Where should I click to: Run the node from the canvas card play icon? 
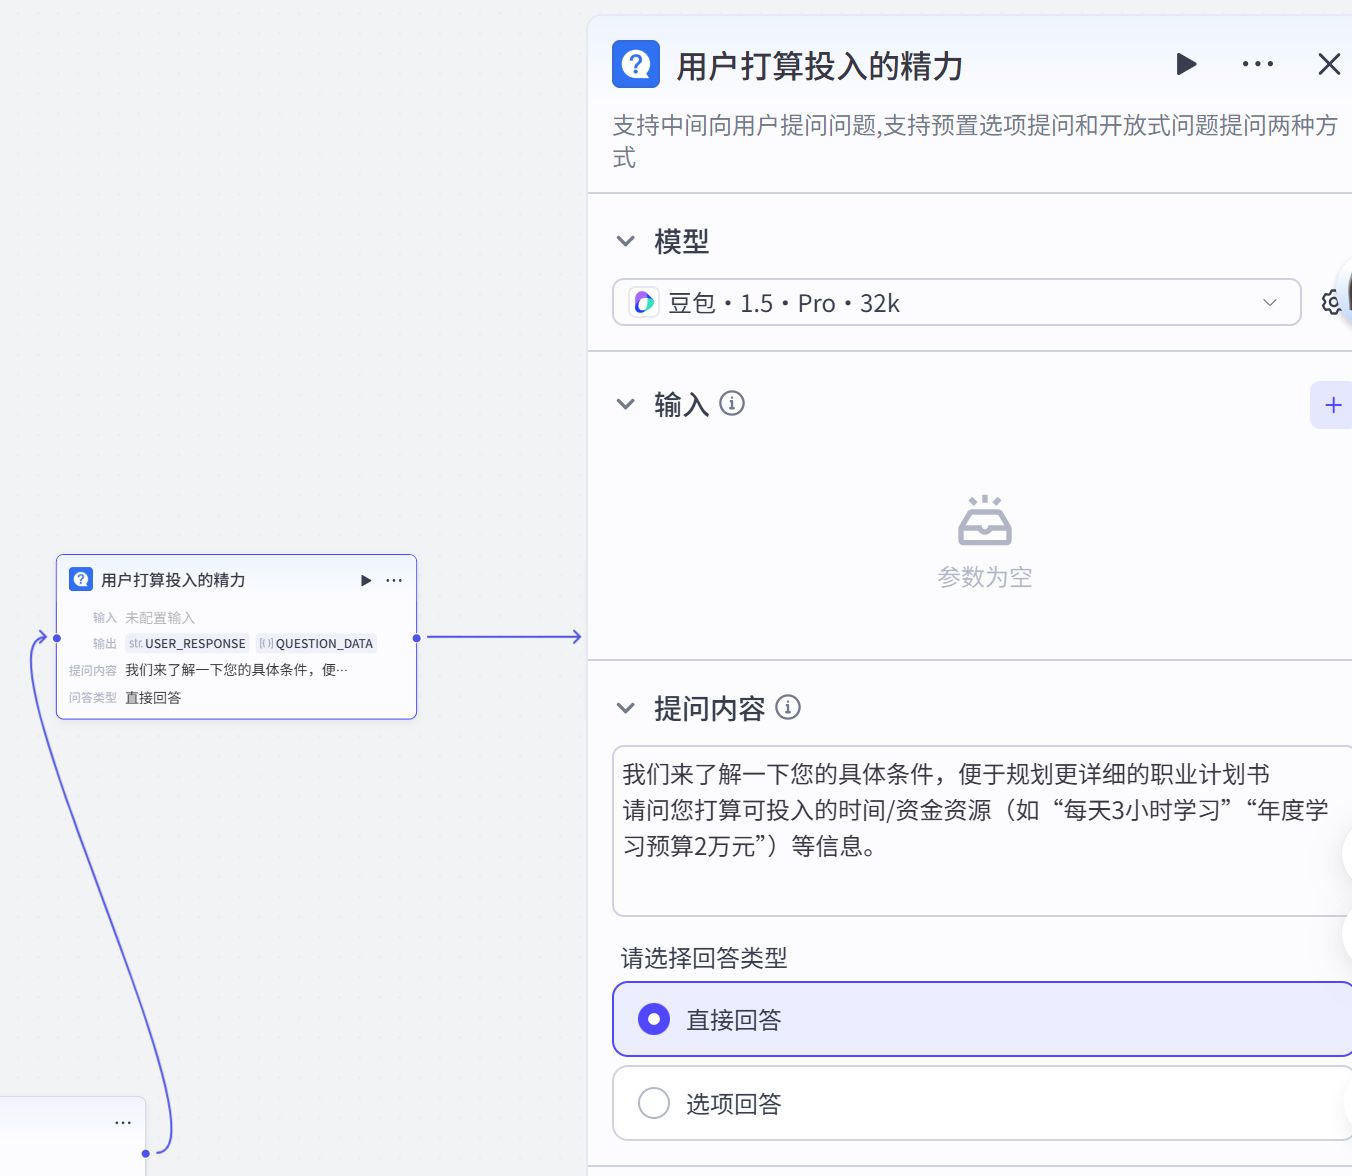365,580
